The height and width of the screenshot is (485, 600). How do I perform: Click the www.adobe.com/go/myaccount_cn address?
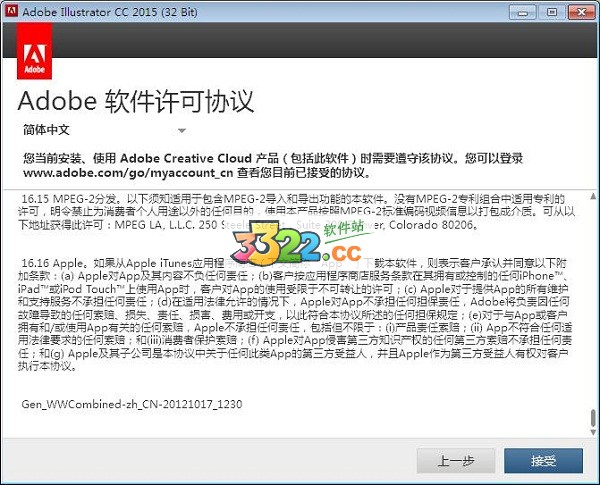(x=128, y=173)
